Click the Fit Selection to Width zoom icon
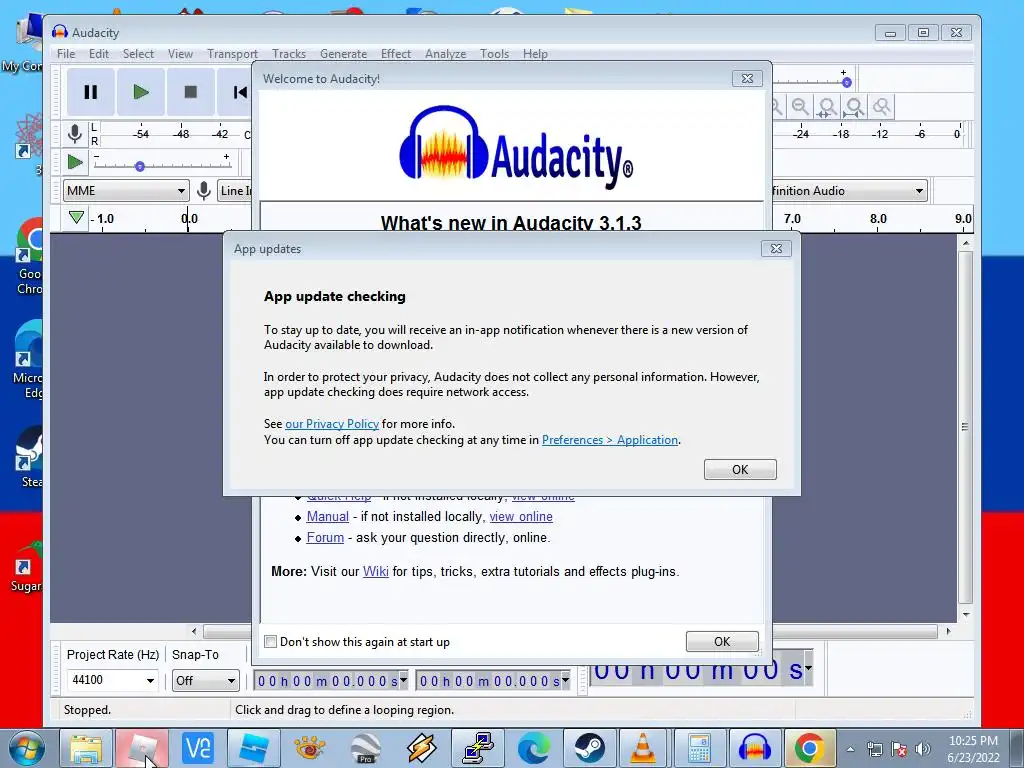This screenshot has width=1024, height=768. click(x=827, y=107)
